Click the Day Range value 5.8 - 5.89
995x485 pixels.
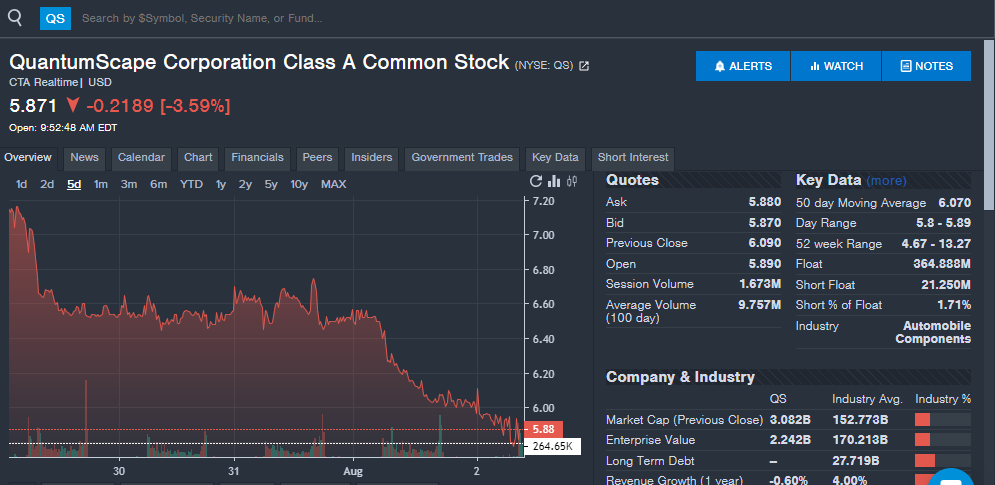point(944,223)
